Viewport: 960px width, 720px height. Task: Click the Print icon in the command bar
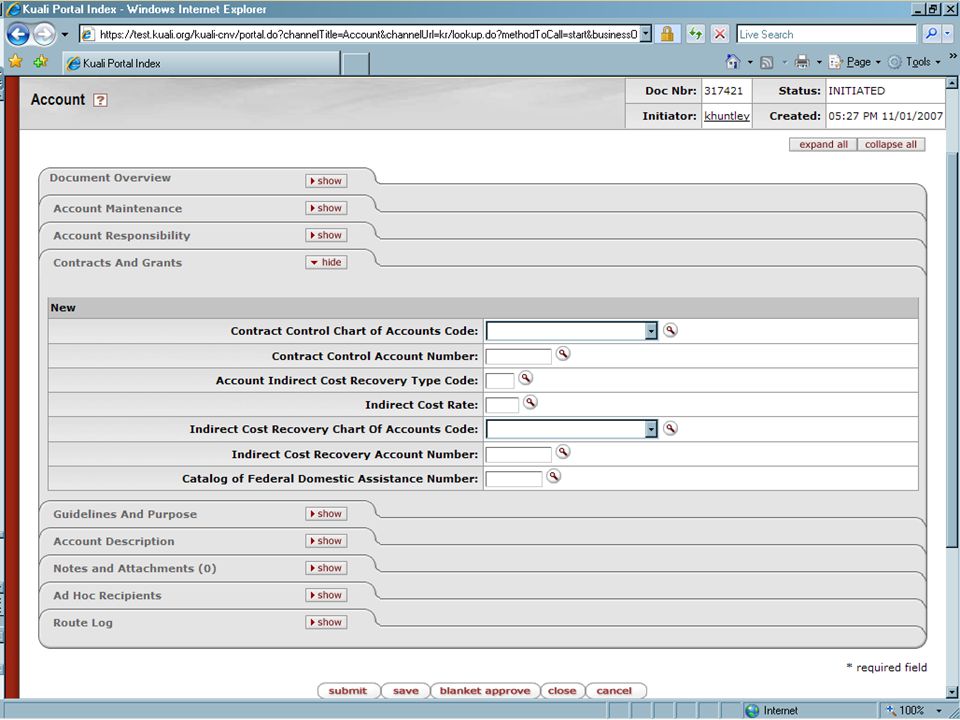(x=801, y=62)
